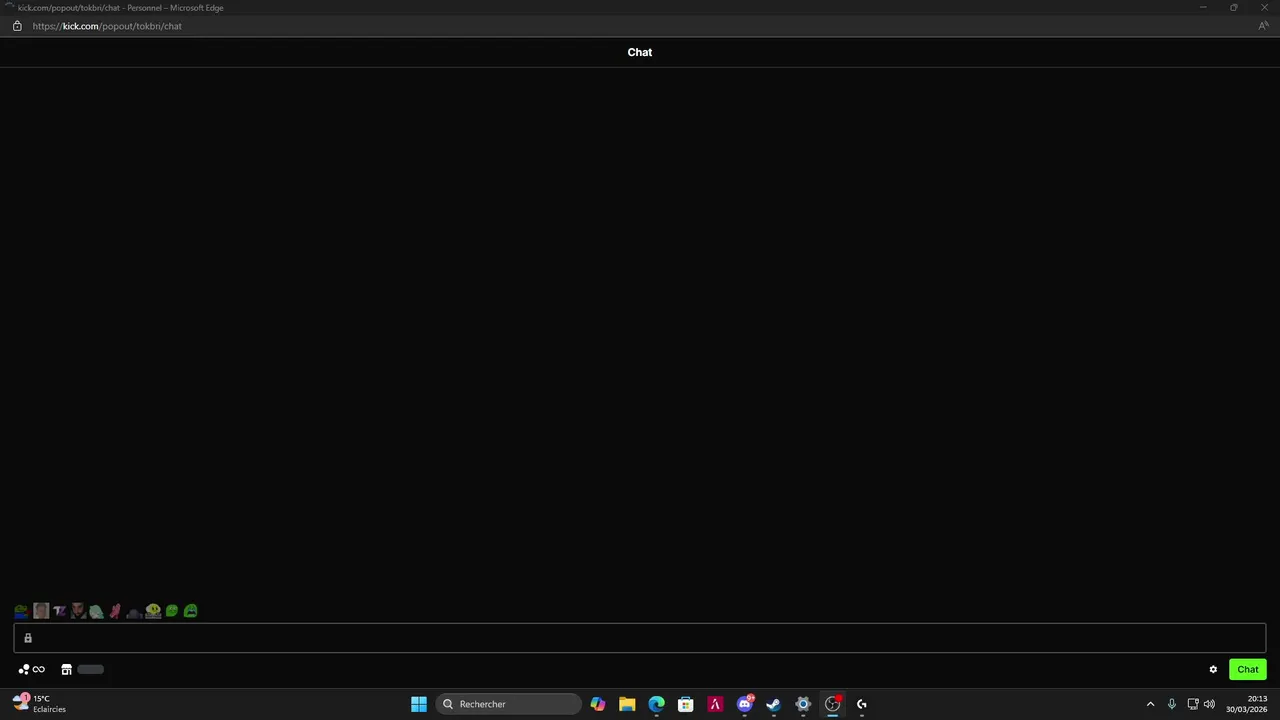Open the Kick shop storefront icon

click(67, 670)
